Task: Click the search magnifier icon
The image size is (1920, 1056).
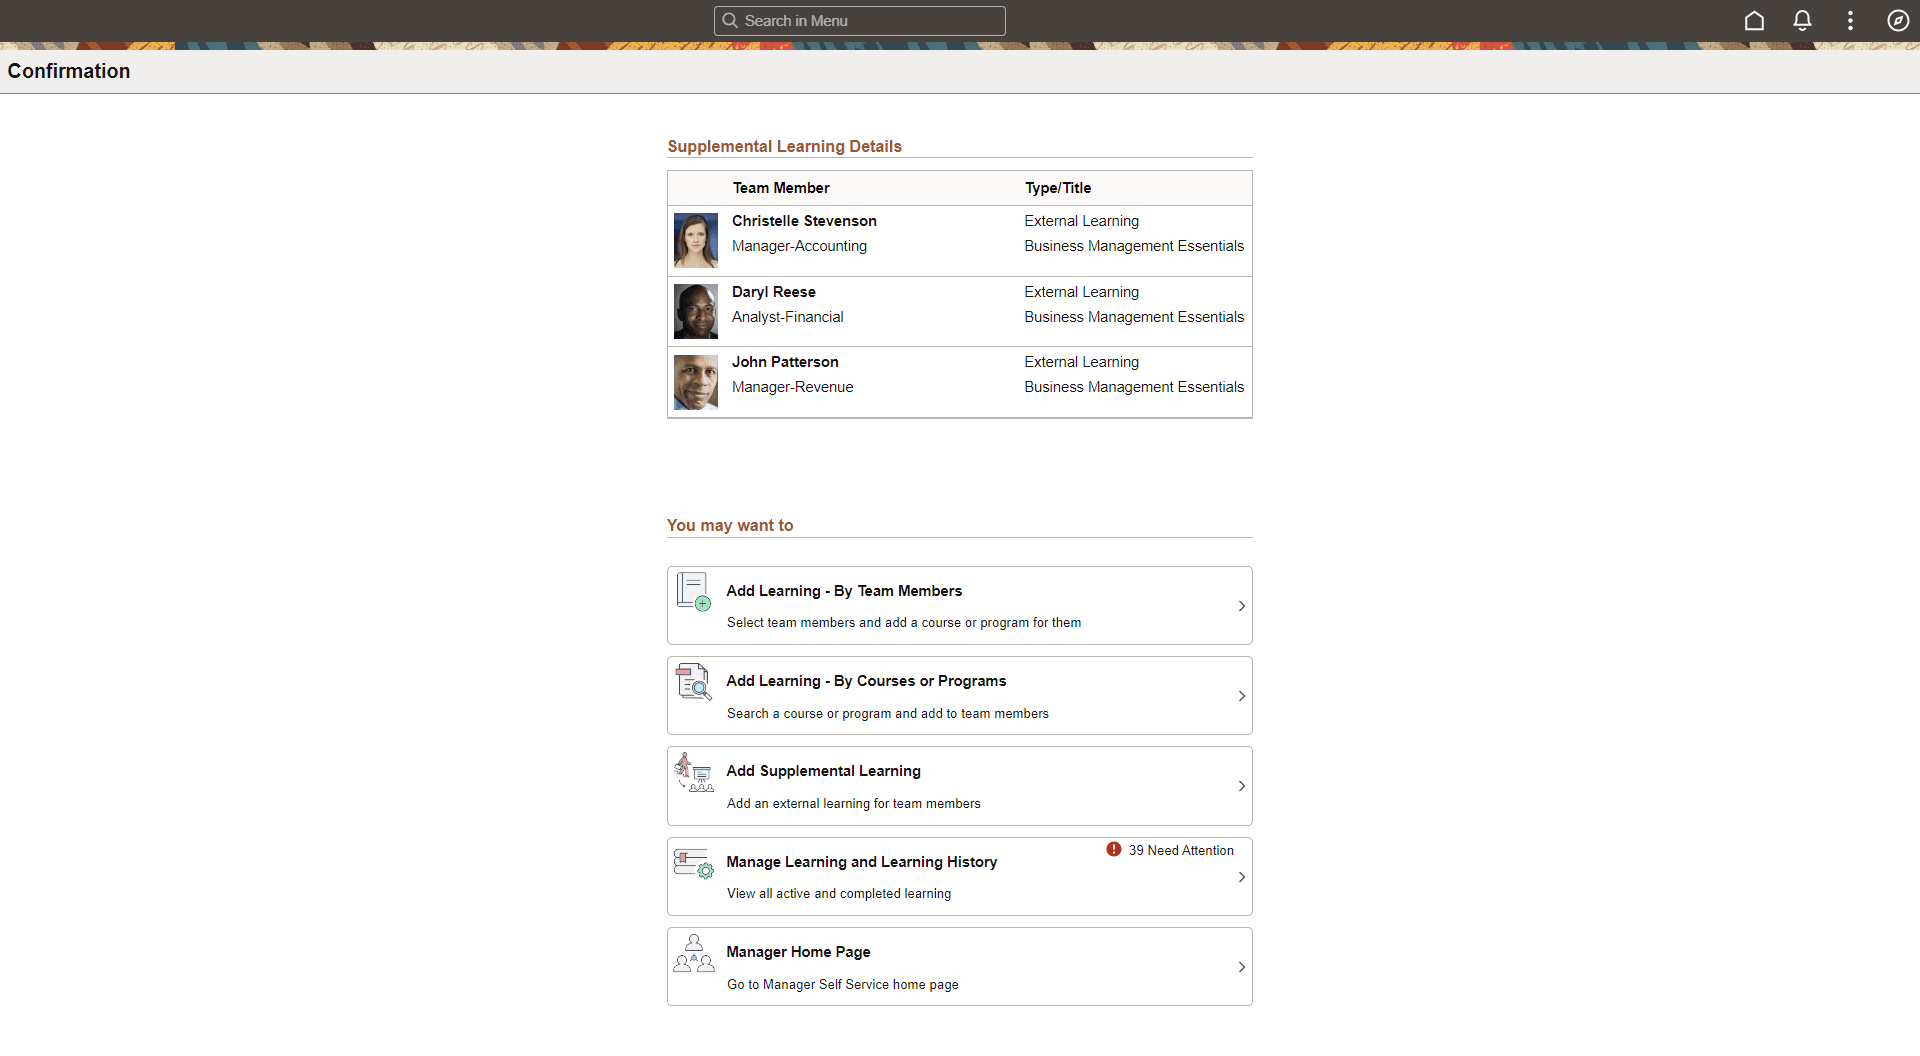Action: pyautogui.click(x=729, y=20)
